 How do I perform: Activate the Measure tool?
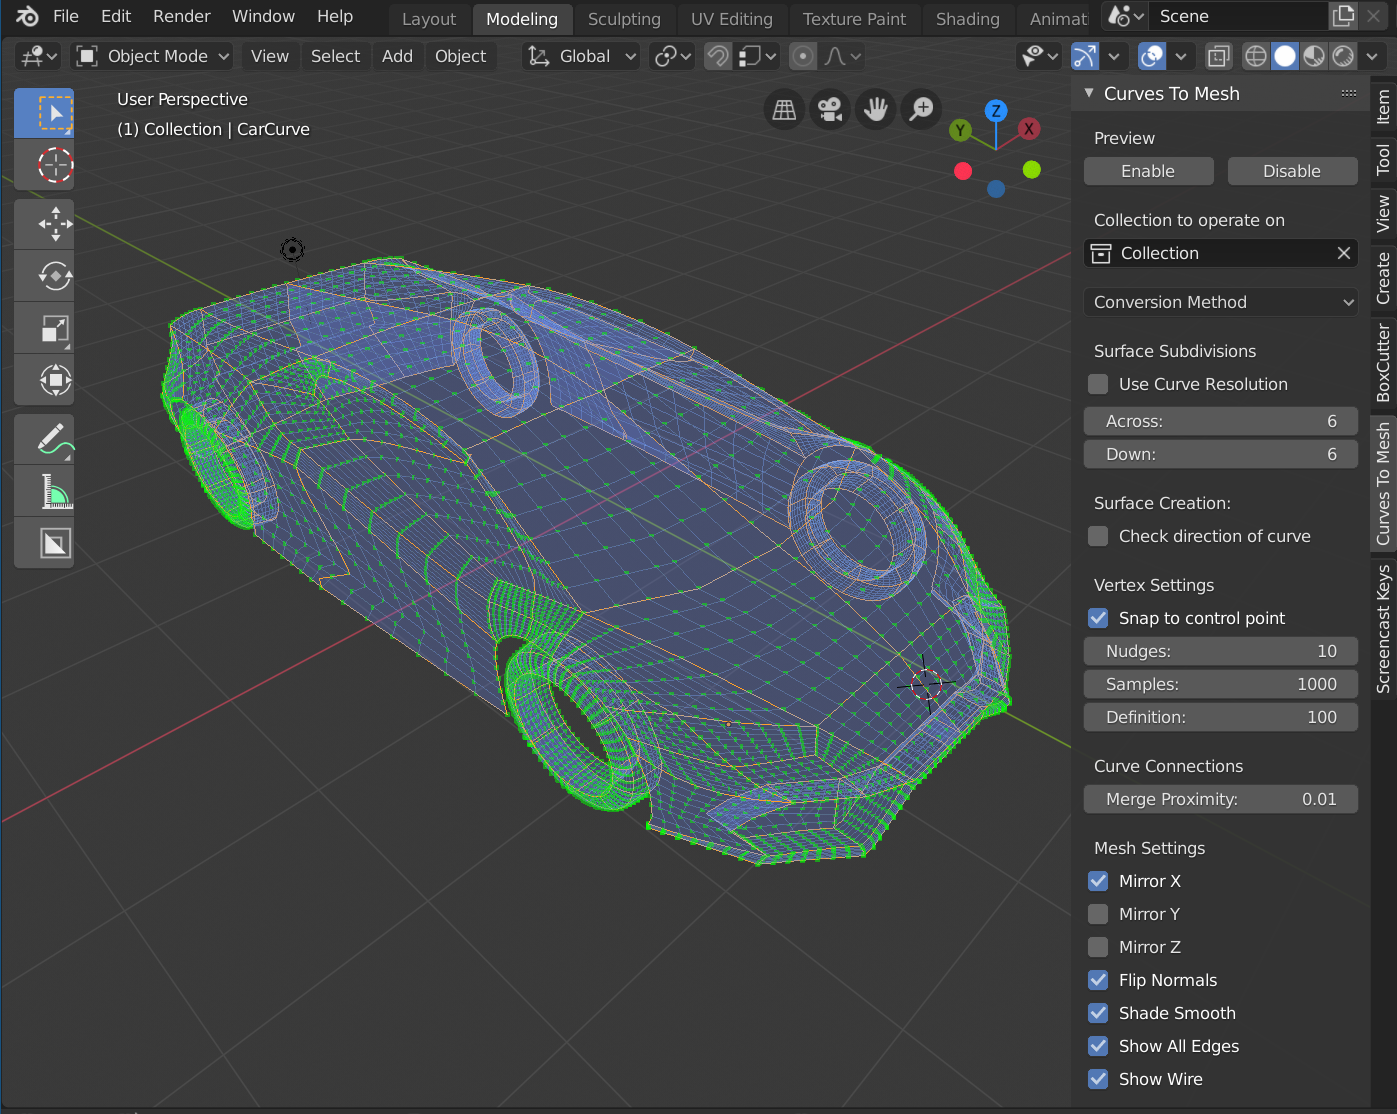pos(44,490)
